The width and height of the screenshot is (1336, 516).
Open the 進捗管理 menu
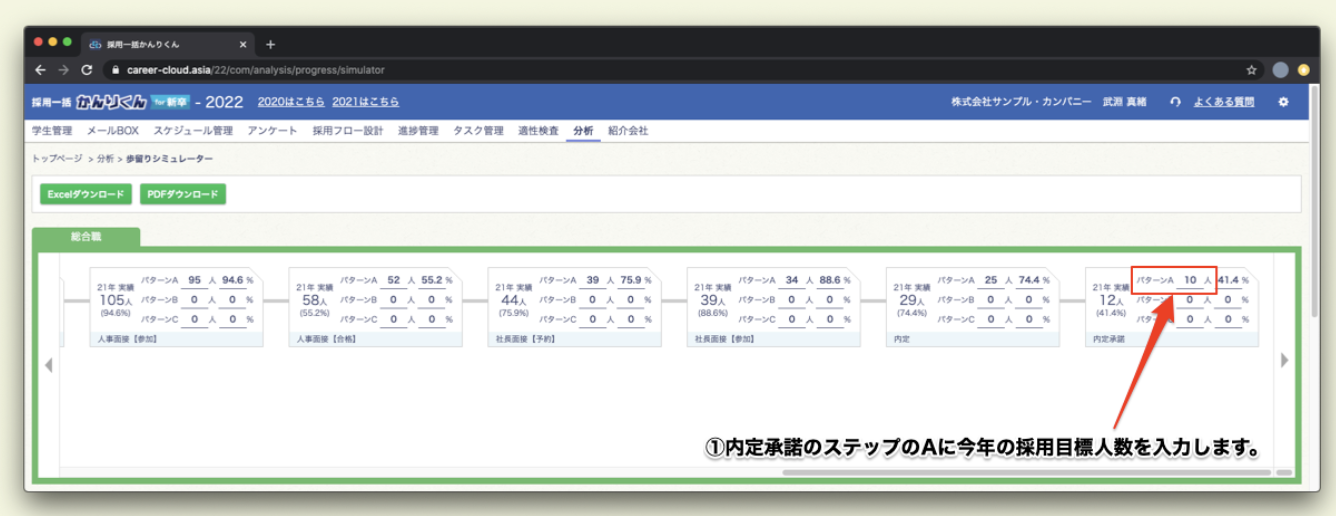418,131
